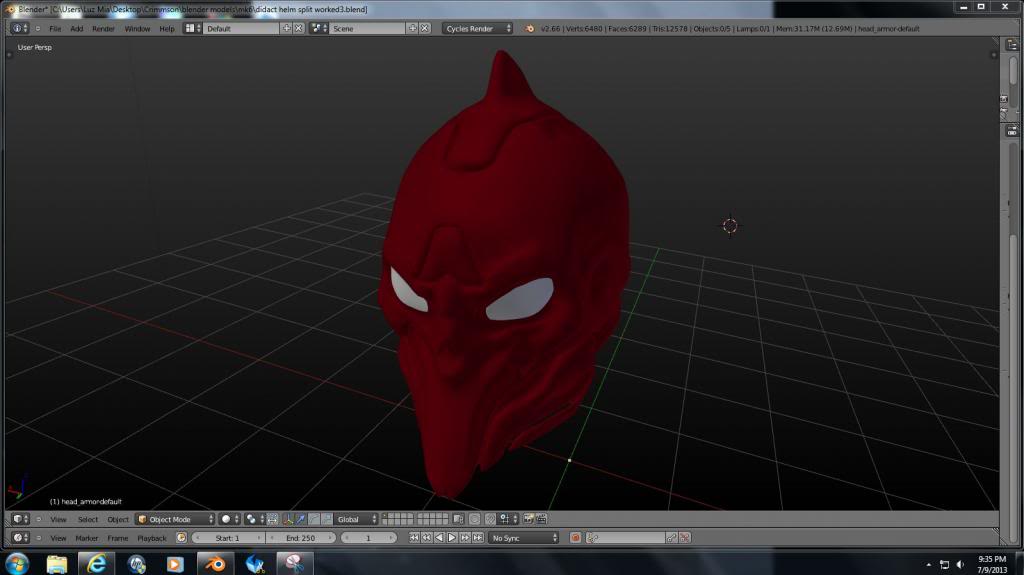Viewport: 1024px width, 575px height.
Task: Open the Render menu
Action: 103,28
